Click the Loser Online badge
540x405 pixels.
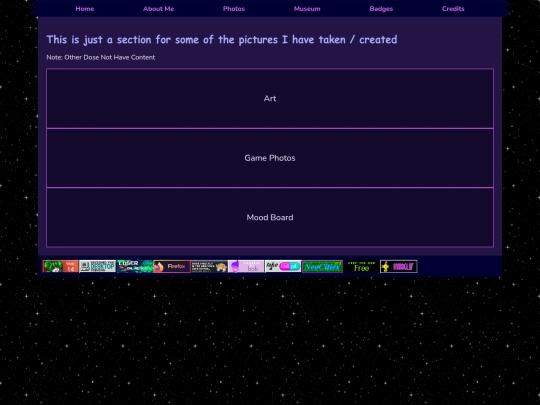pyautogui.click(x=135, y=266)
